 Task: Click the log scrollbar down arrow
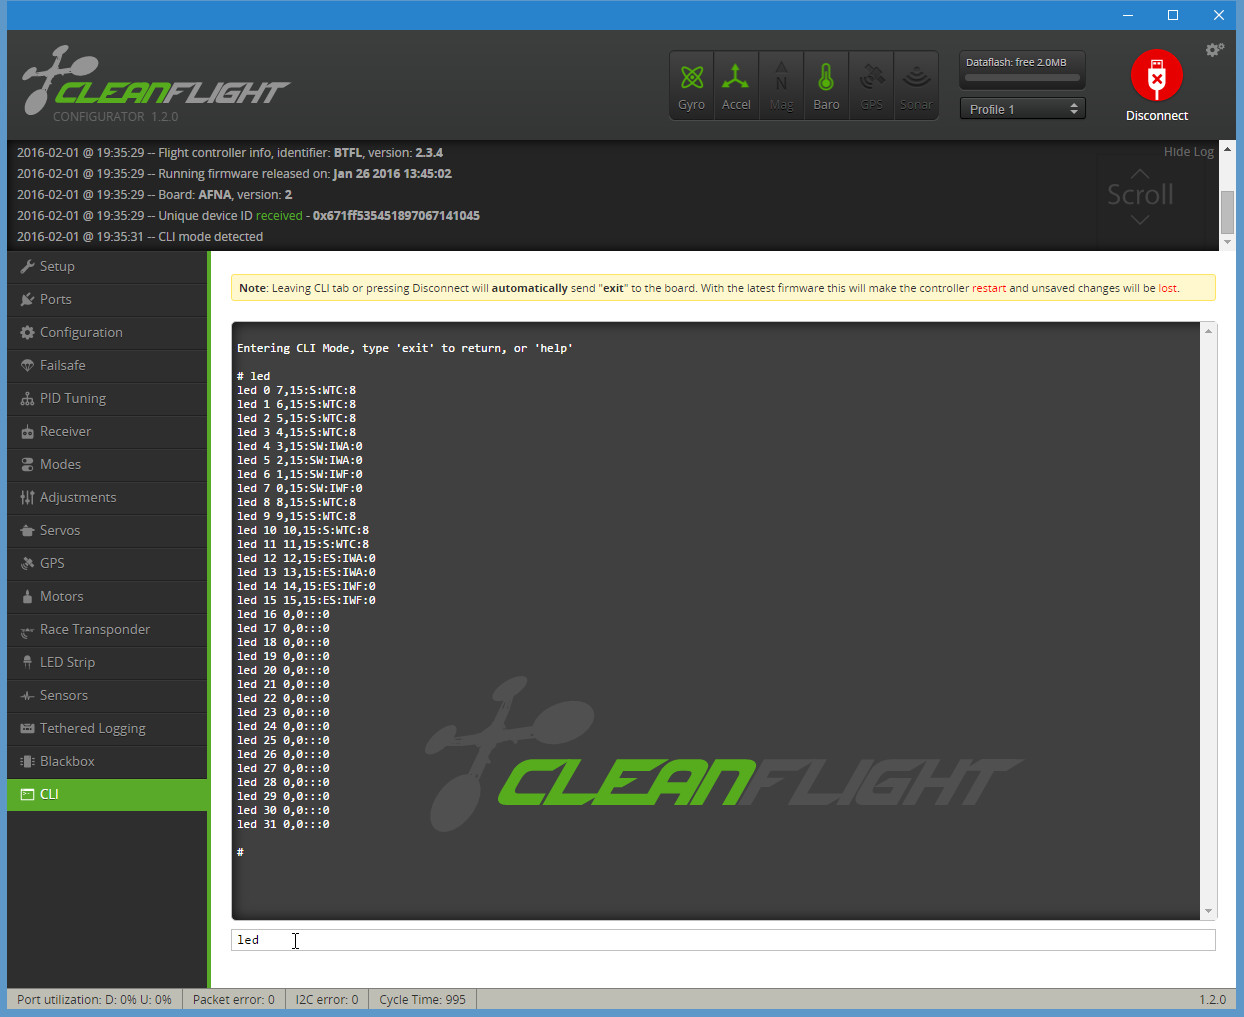(1227, 242)
